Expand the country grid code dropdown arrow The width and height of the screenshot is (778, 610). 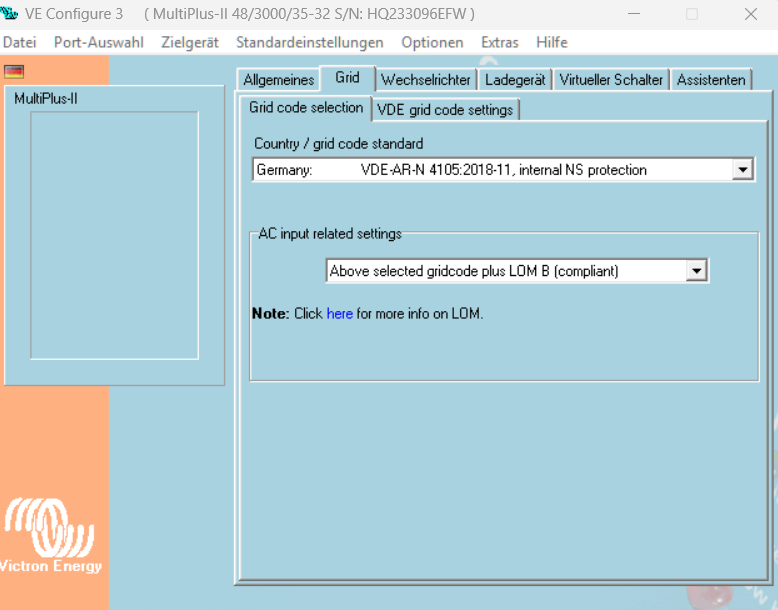pyautogui.click(x=742, y=170)
